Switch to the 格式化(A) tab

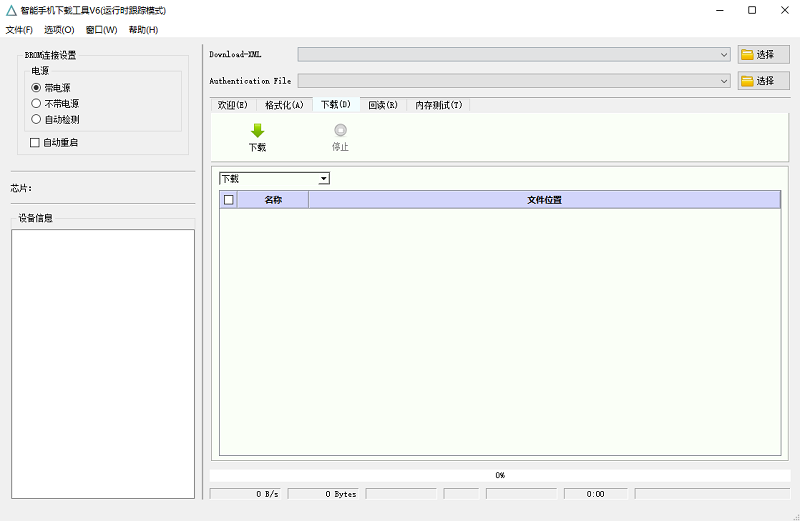tap(284, 105)
